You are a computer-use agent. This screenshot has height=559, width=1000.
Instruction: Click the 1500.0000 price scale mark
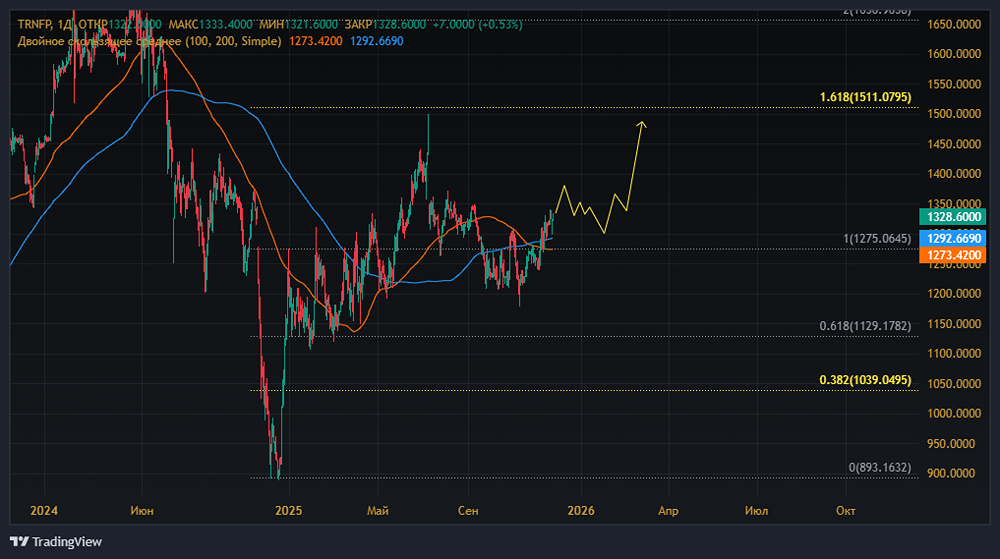tap(952, 114)
